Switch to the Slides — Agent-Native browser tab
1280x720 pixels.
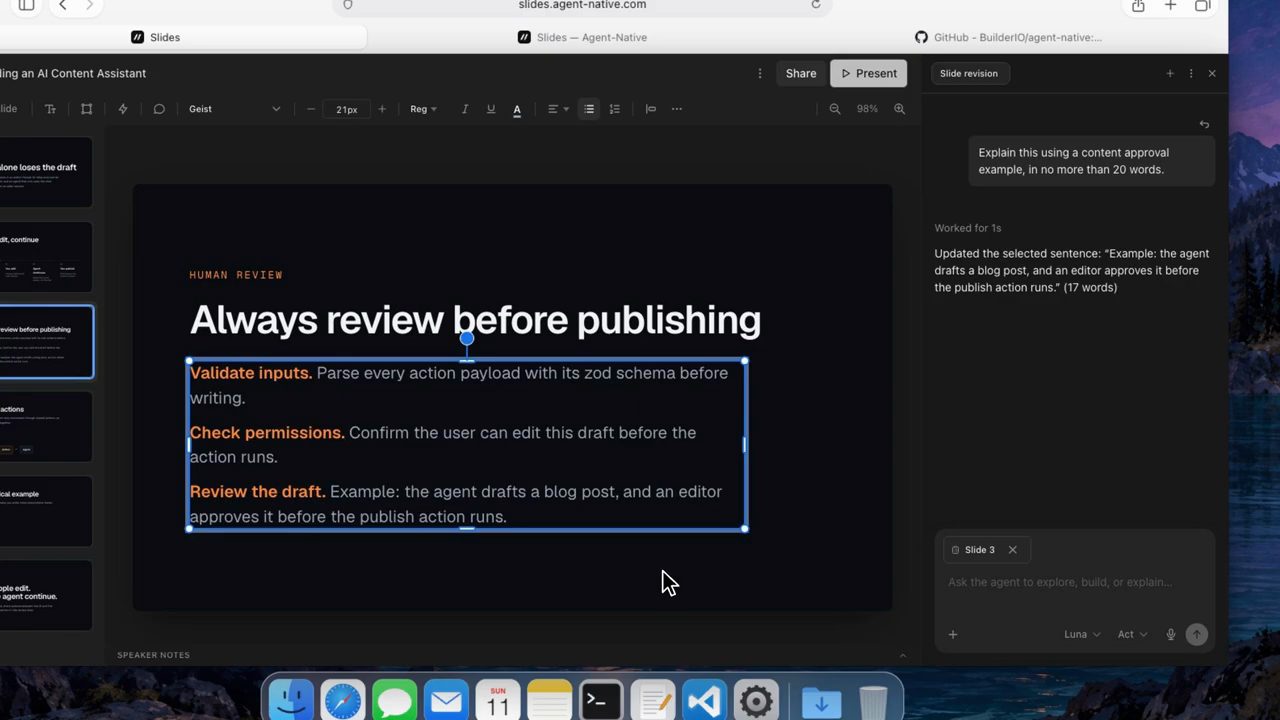[x=582, y=37]
